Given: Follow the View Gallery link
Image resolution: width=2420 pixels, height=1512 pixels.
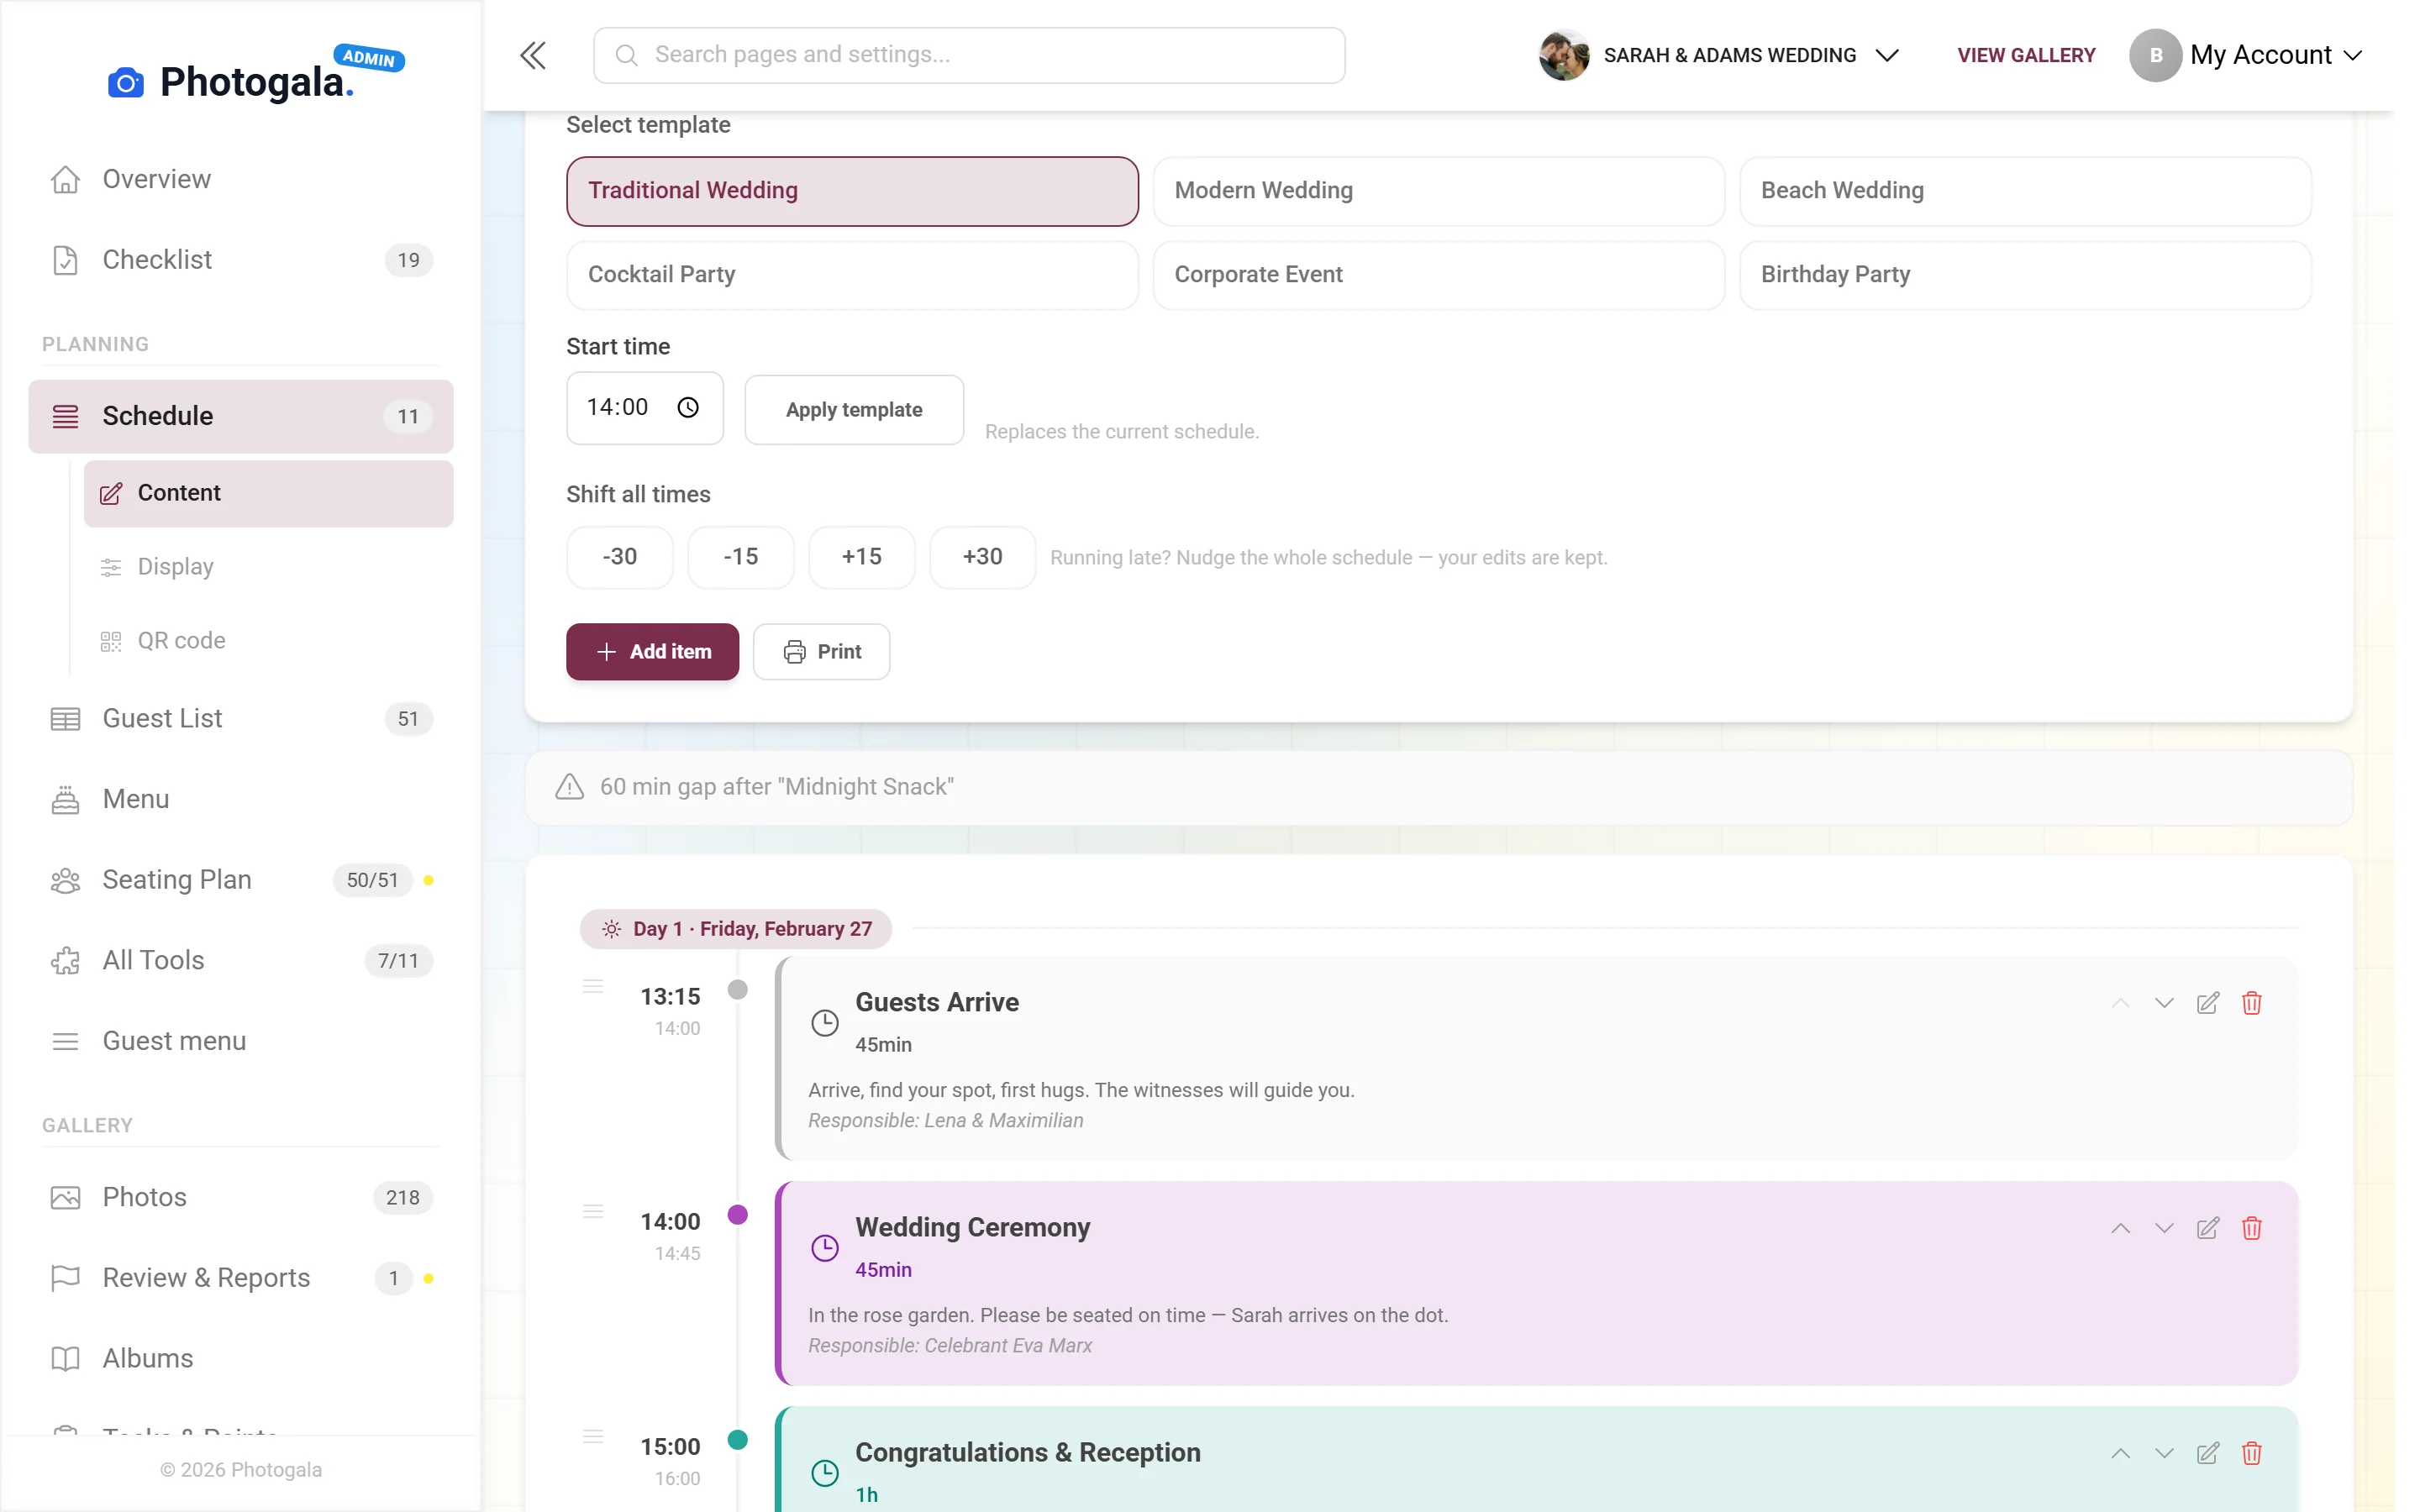Looking at the screenshot, I should pyautogui.click(x=2026, y=55).
